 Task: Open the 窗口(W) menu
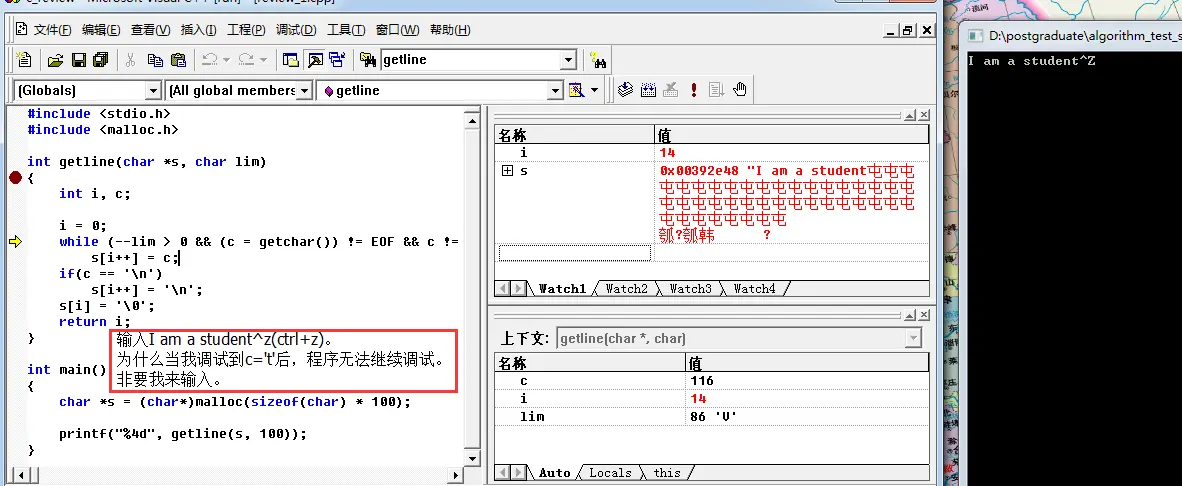pos(397,29)
